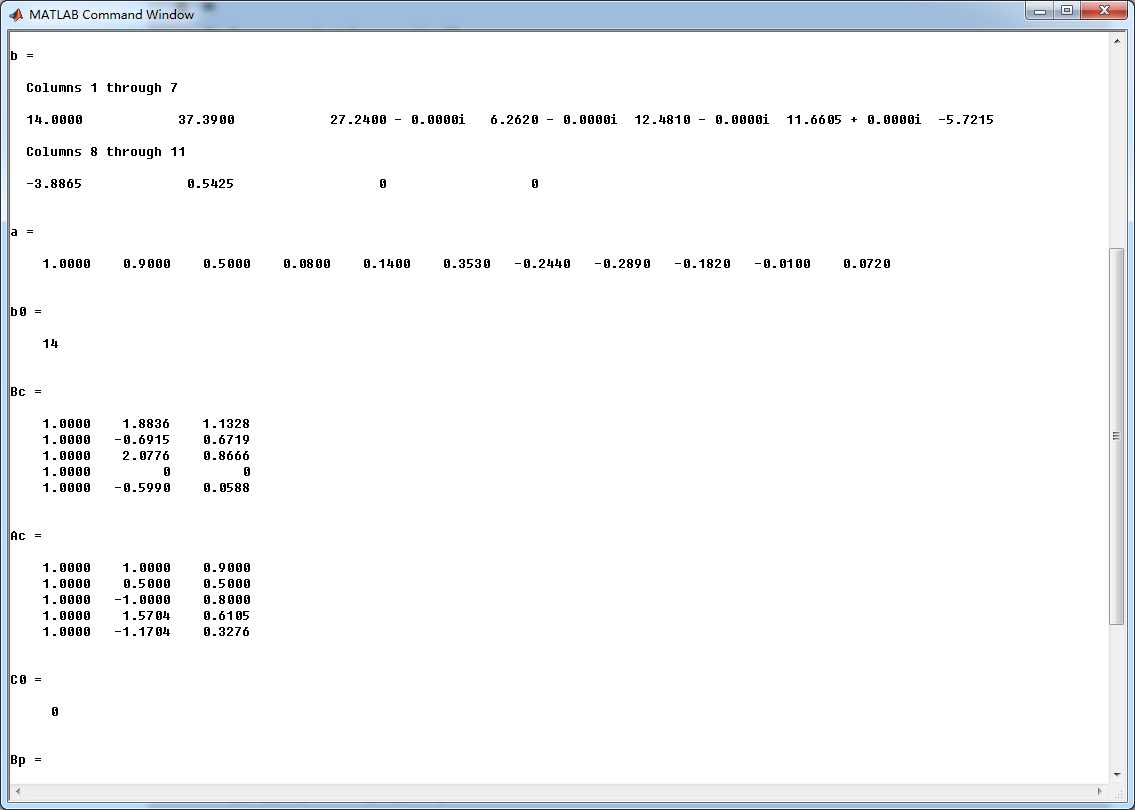Click the vertical scrollbar up arrow

coord(1117,41)
